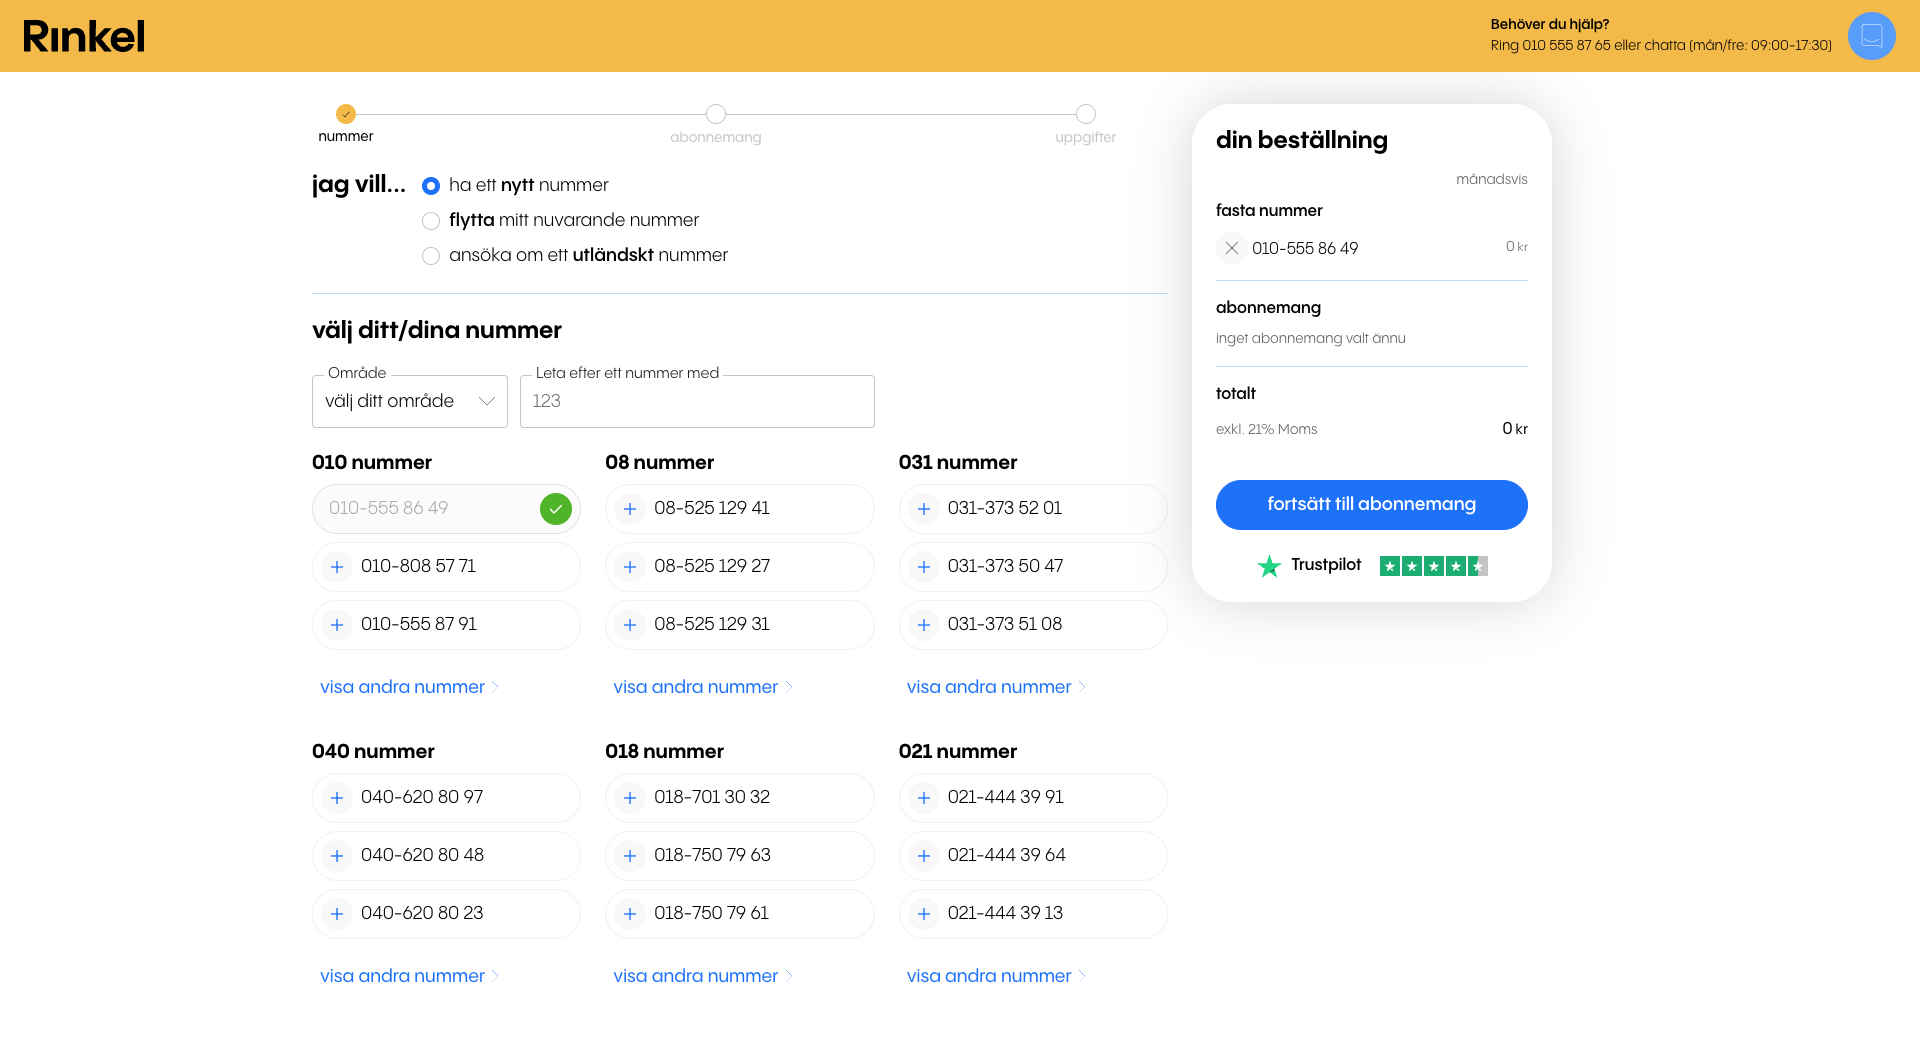Deselect 010-555 86 49 green checkmark
The image size is (1920, 1054).
[556, 509]
